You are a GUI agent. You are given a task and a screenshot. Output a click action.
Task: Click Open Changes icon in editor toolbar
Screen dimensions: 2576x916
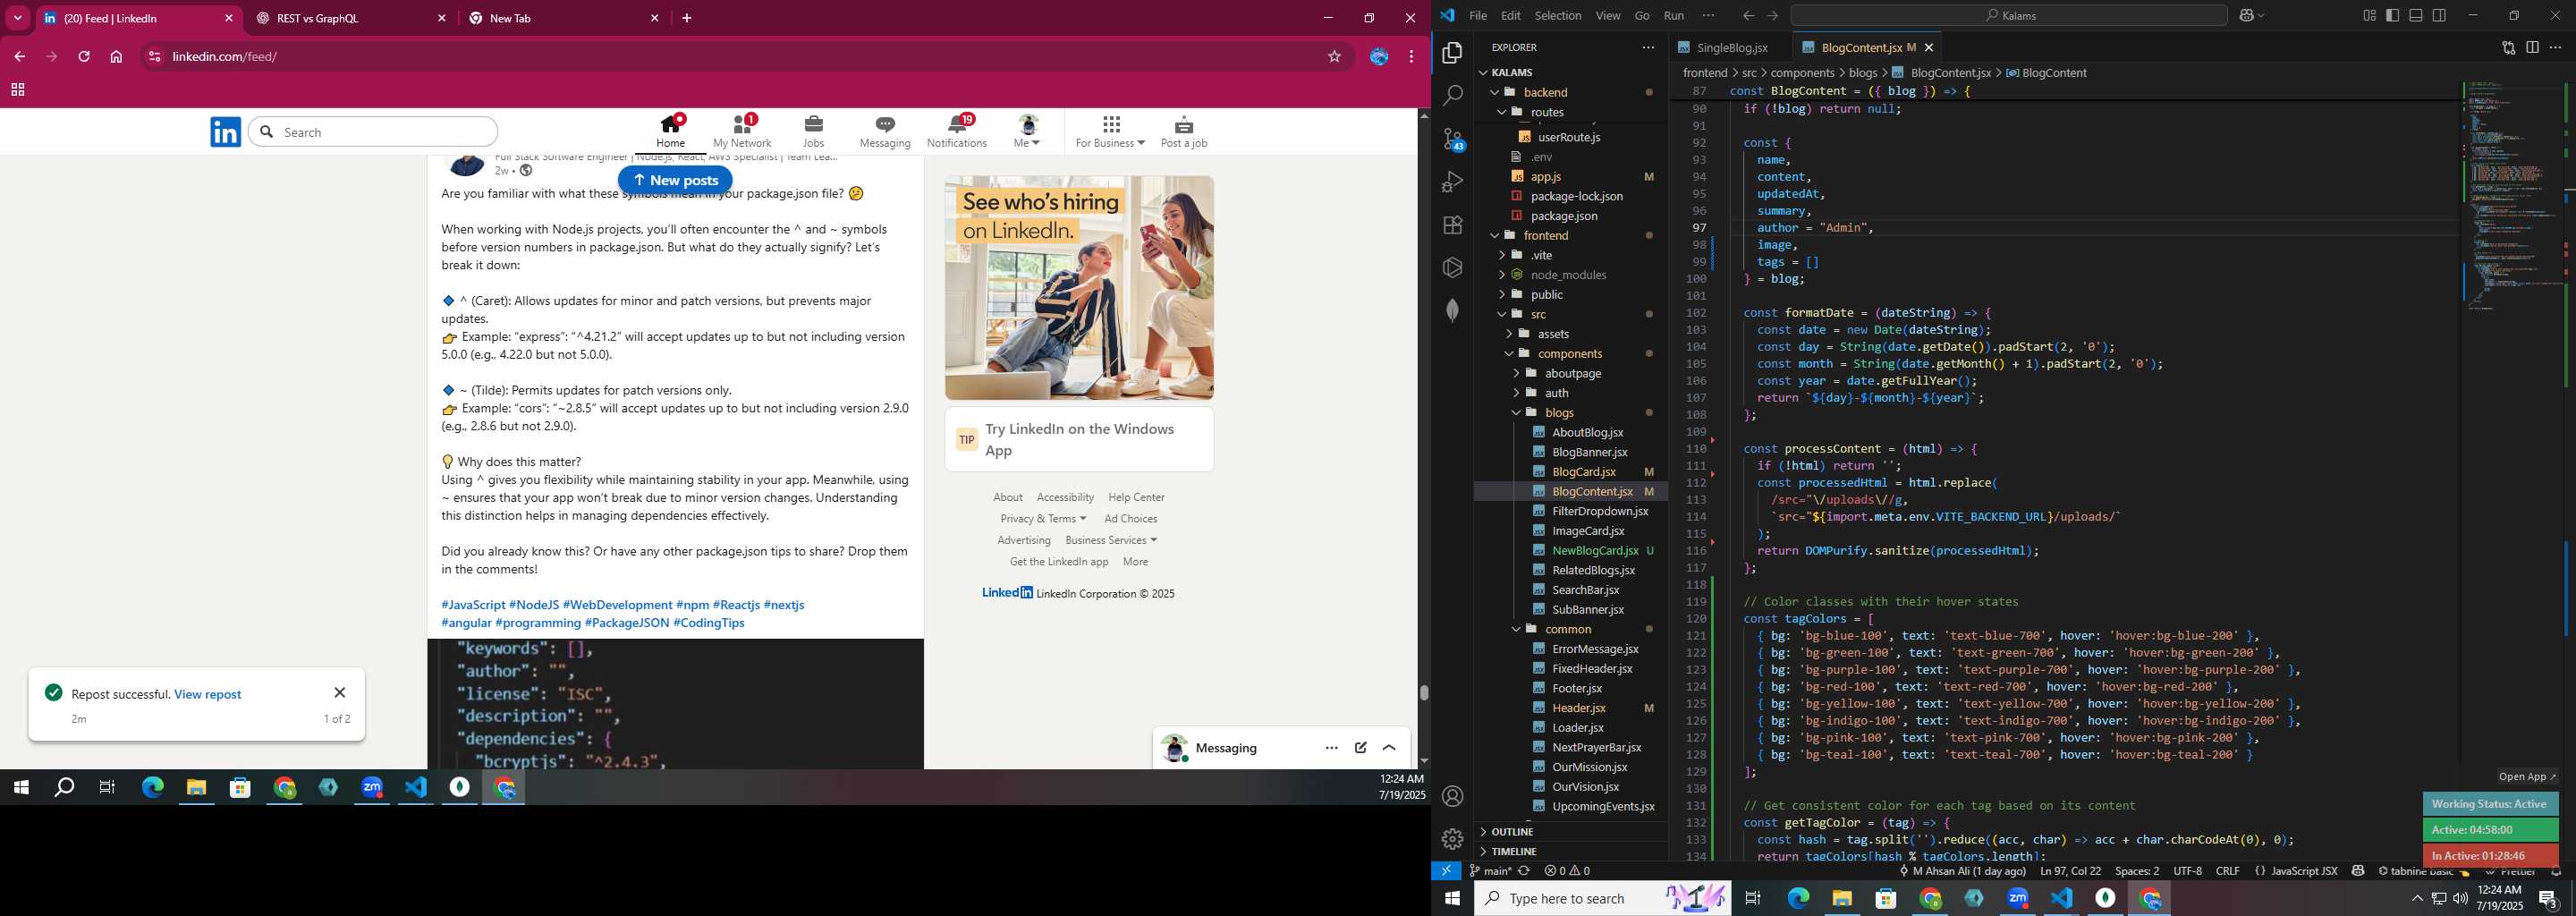[2508, 47]
